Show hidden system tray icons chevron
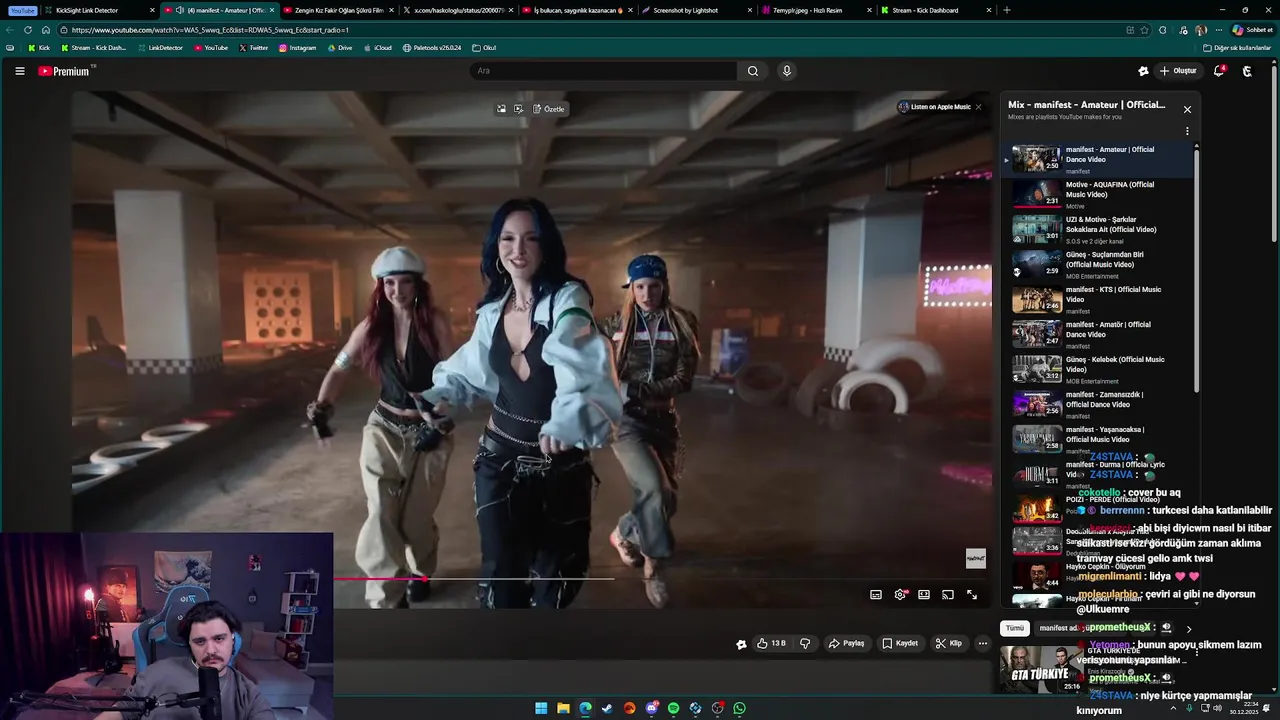This screenshot has width=1280, height=720. coord(1173,708)
